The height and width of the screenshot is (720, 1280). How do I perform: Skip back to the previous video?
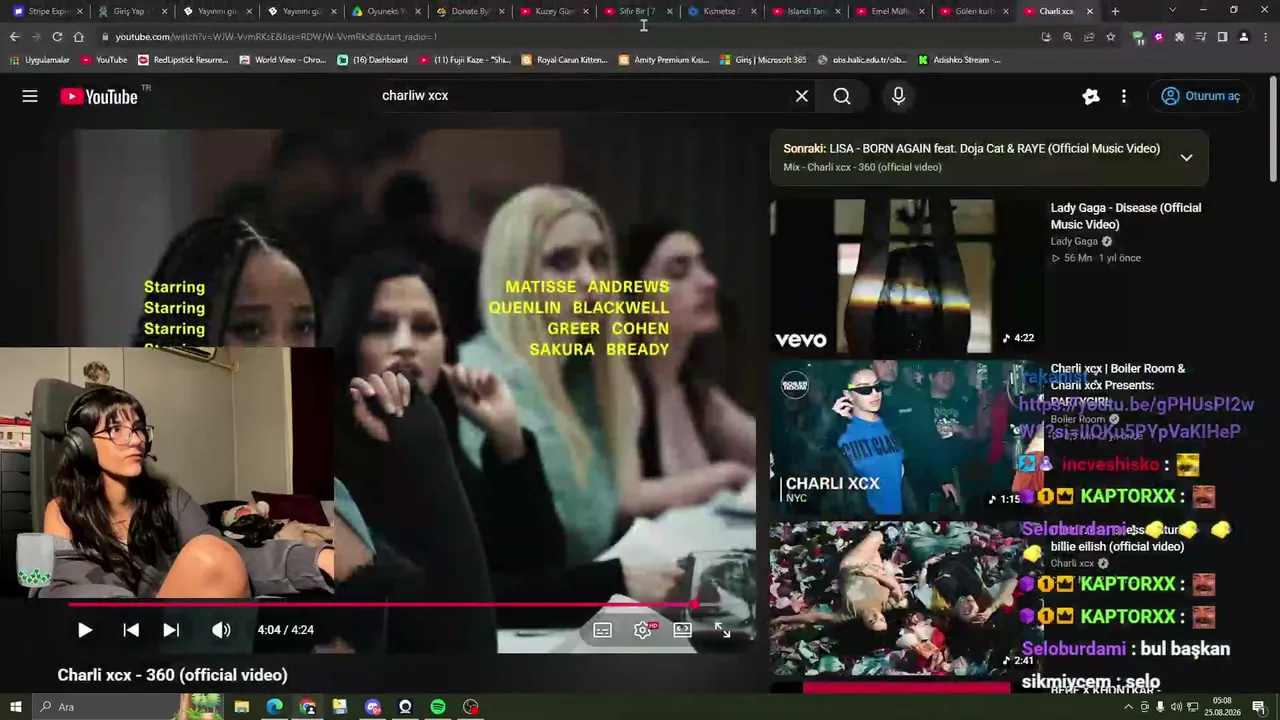click(x=131, y=630)
